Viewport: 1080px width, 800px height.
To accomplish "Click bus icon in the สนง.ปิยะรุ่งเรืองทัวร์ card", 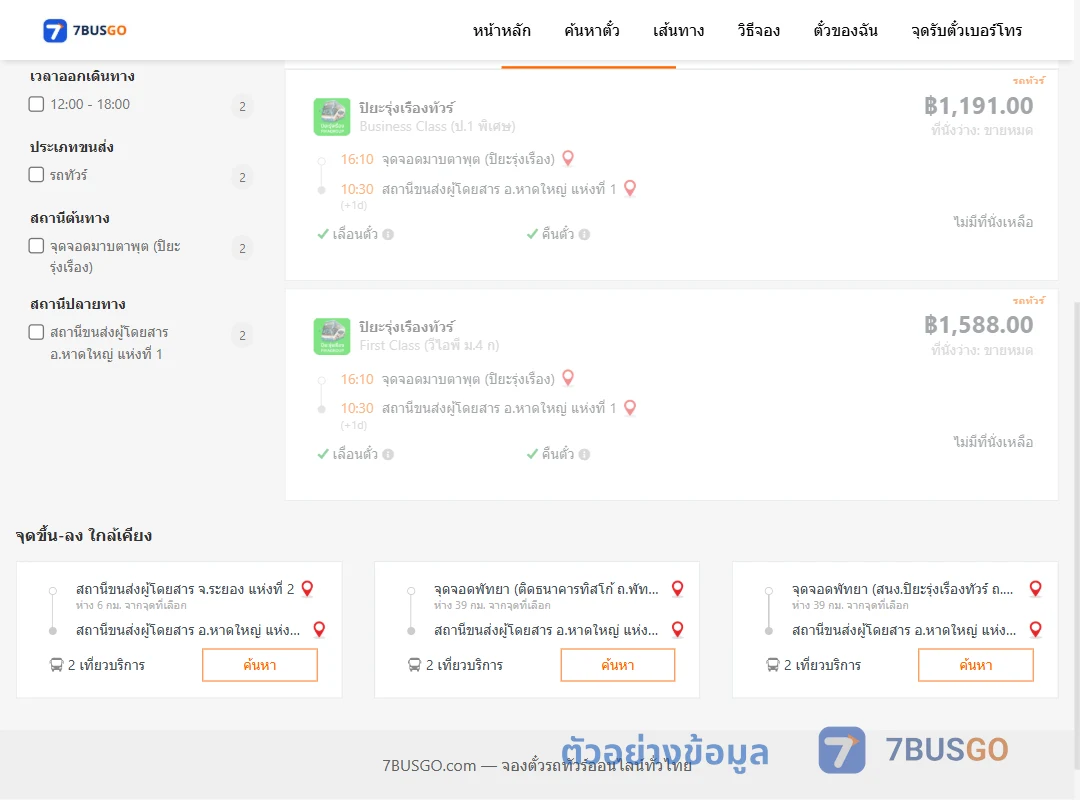I will tap(773, 665).
